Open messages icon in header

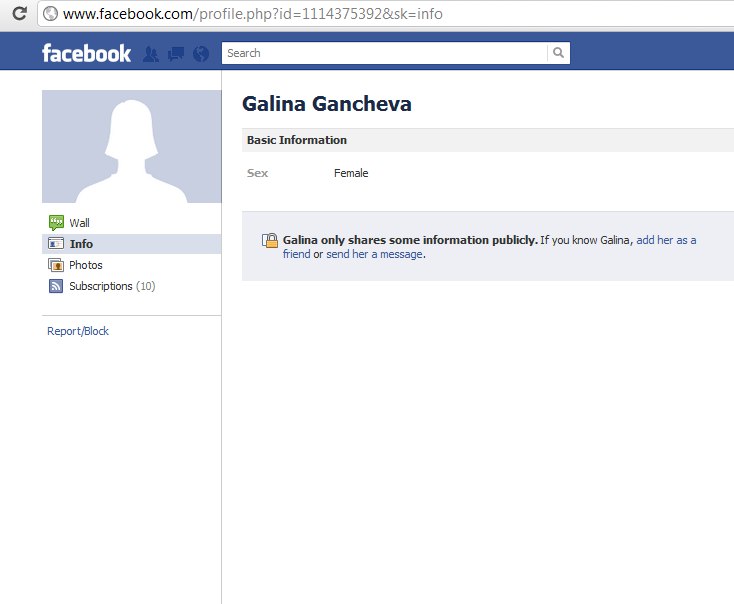coord(176,54)
